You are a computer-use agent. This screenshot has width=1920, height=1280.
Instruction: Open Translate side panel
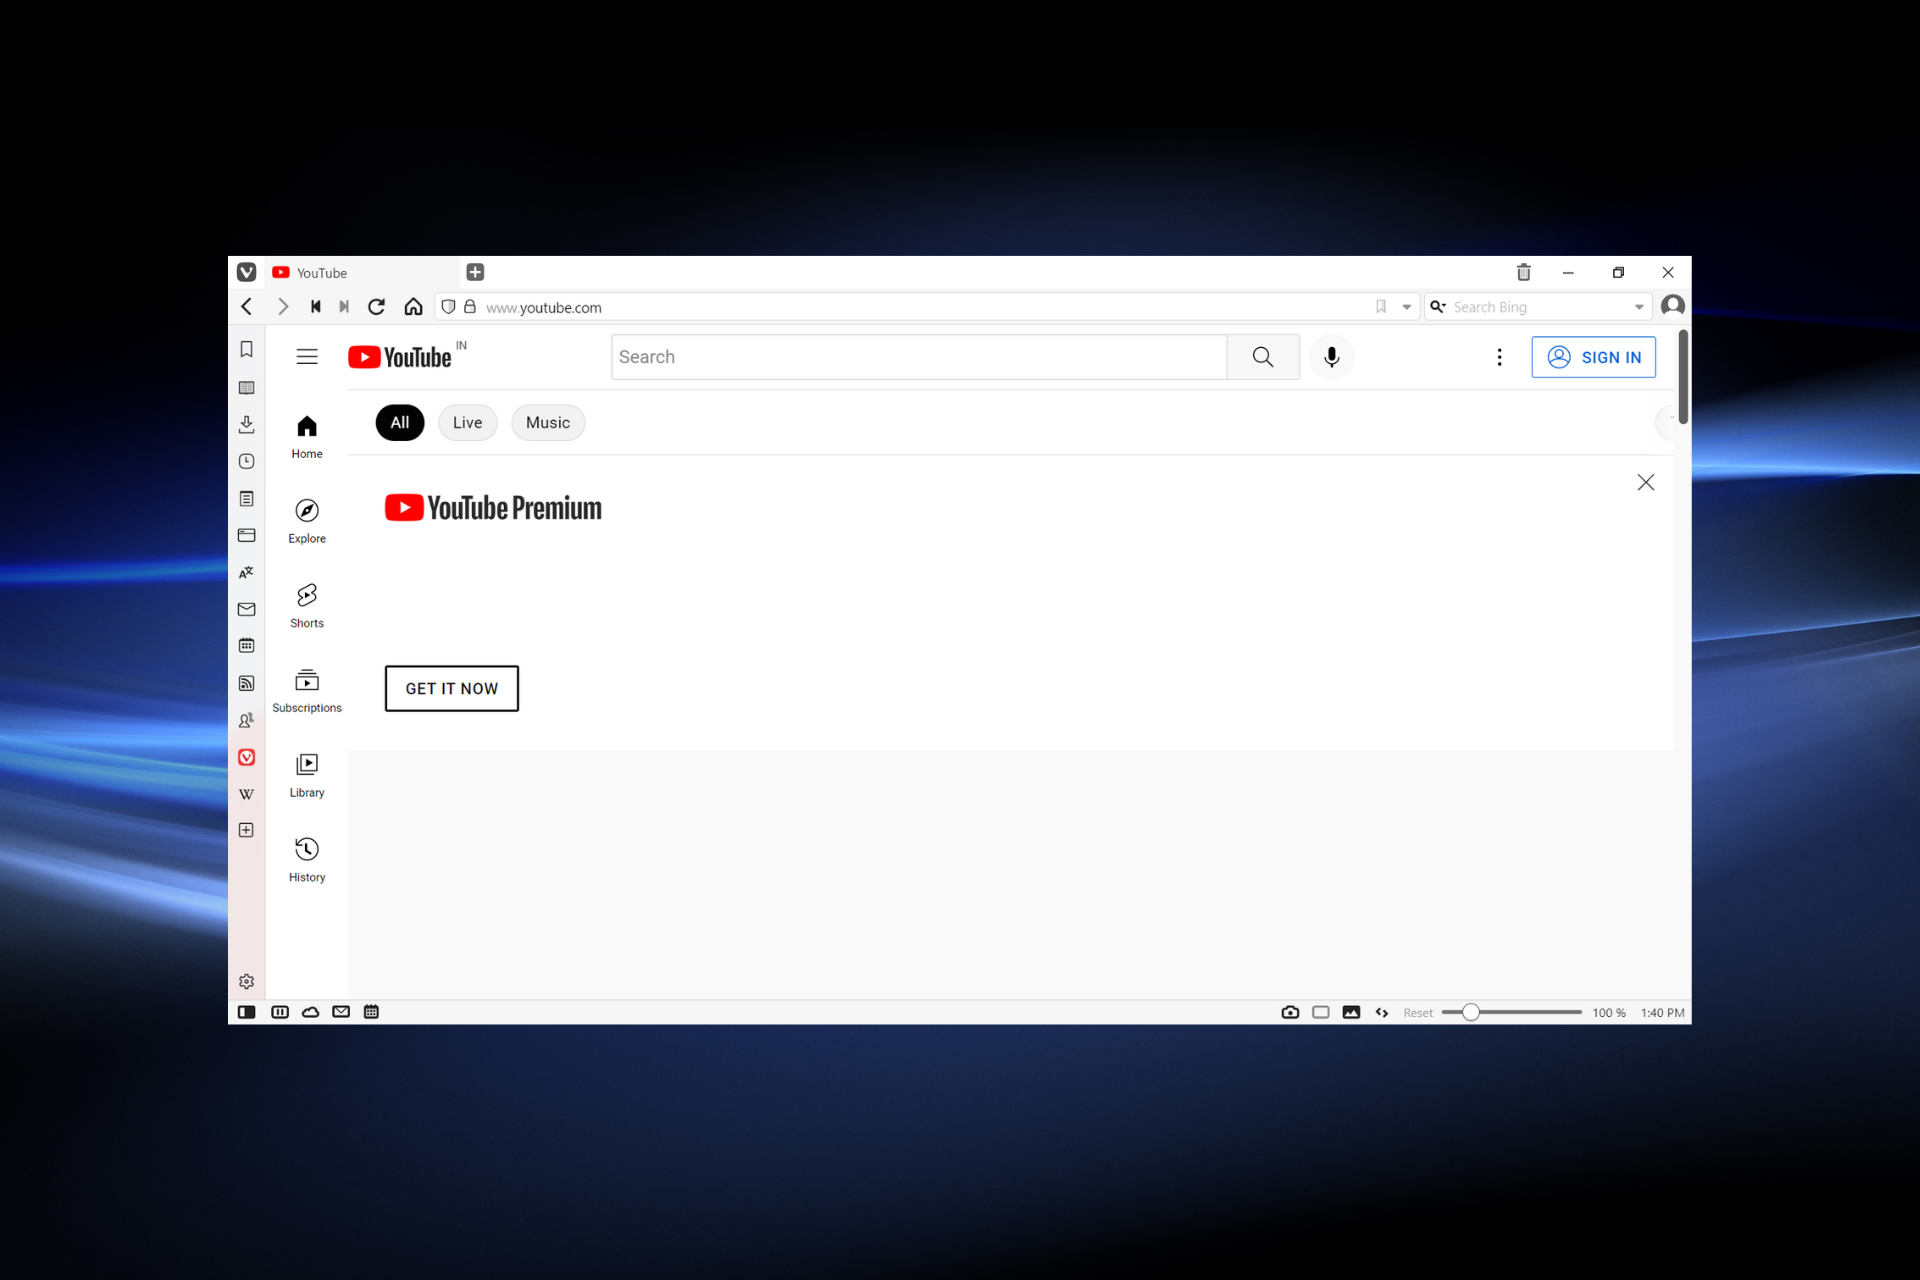click(246, 572)
